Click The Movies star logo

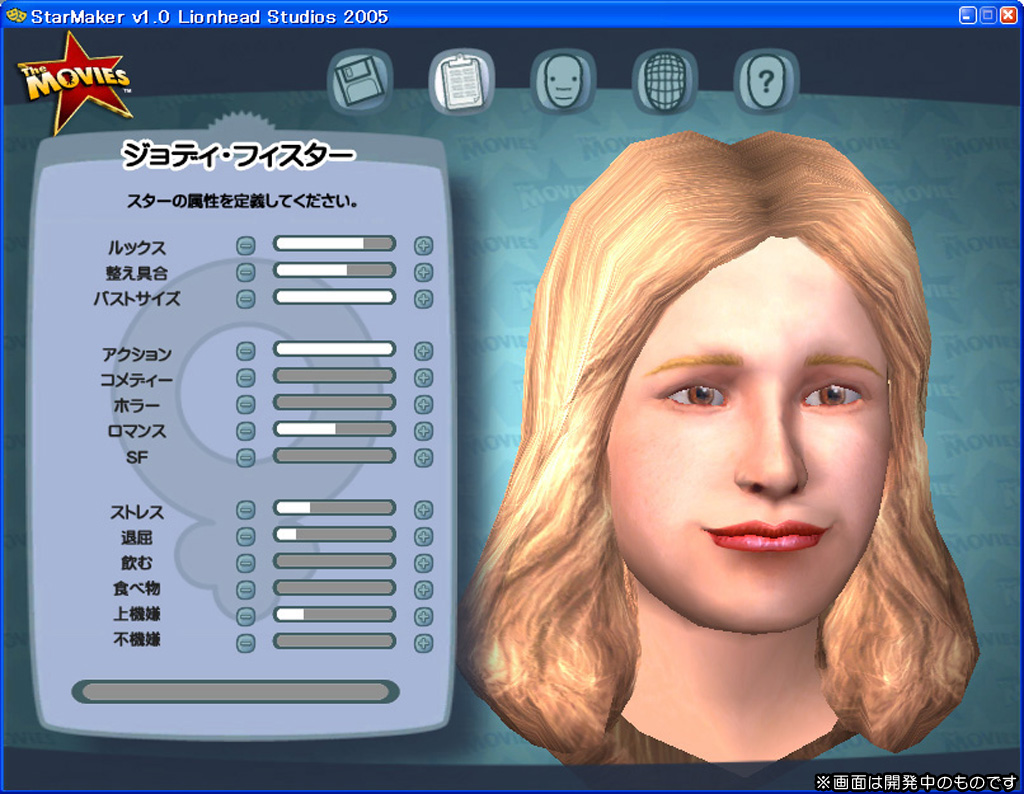[x=75, y=82]
